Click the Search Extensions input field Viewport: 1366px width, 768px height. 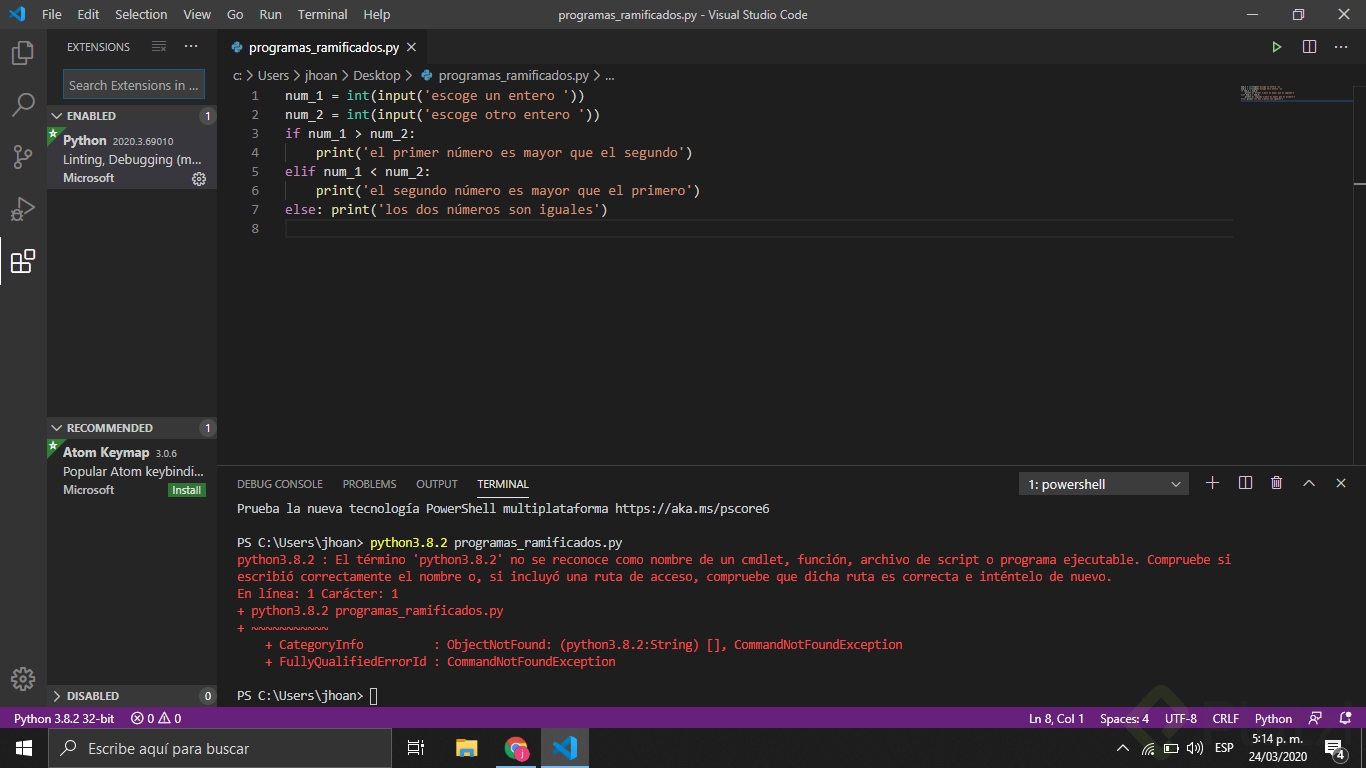[x=133, y=84]
